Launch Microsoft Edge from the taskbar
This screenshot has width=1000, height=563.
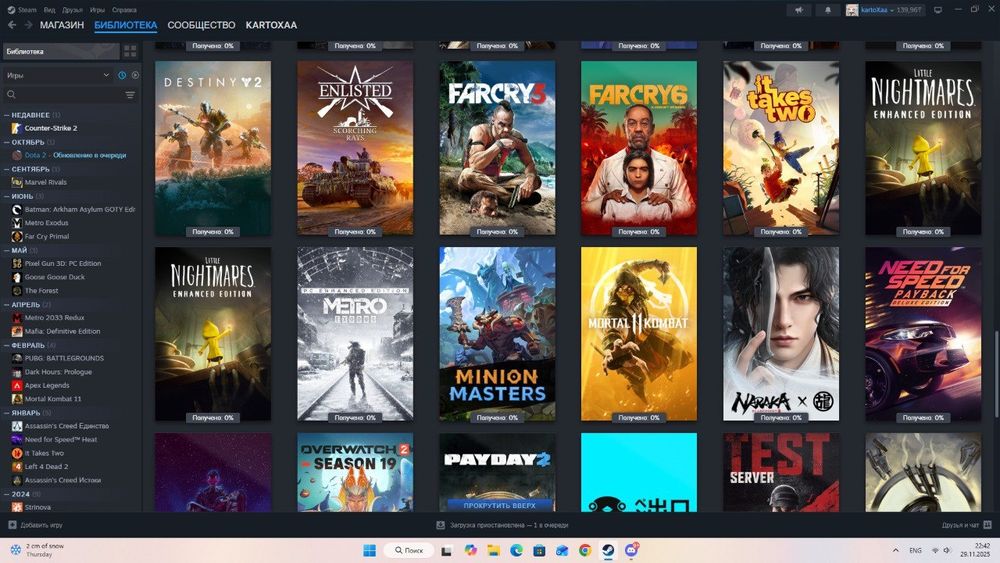(517, 550)
